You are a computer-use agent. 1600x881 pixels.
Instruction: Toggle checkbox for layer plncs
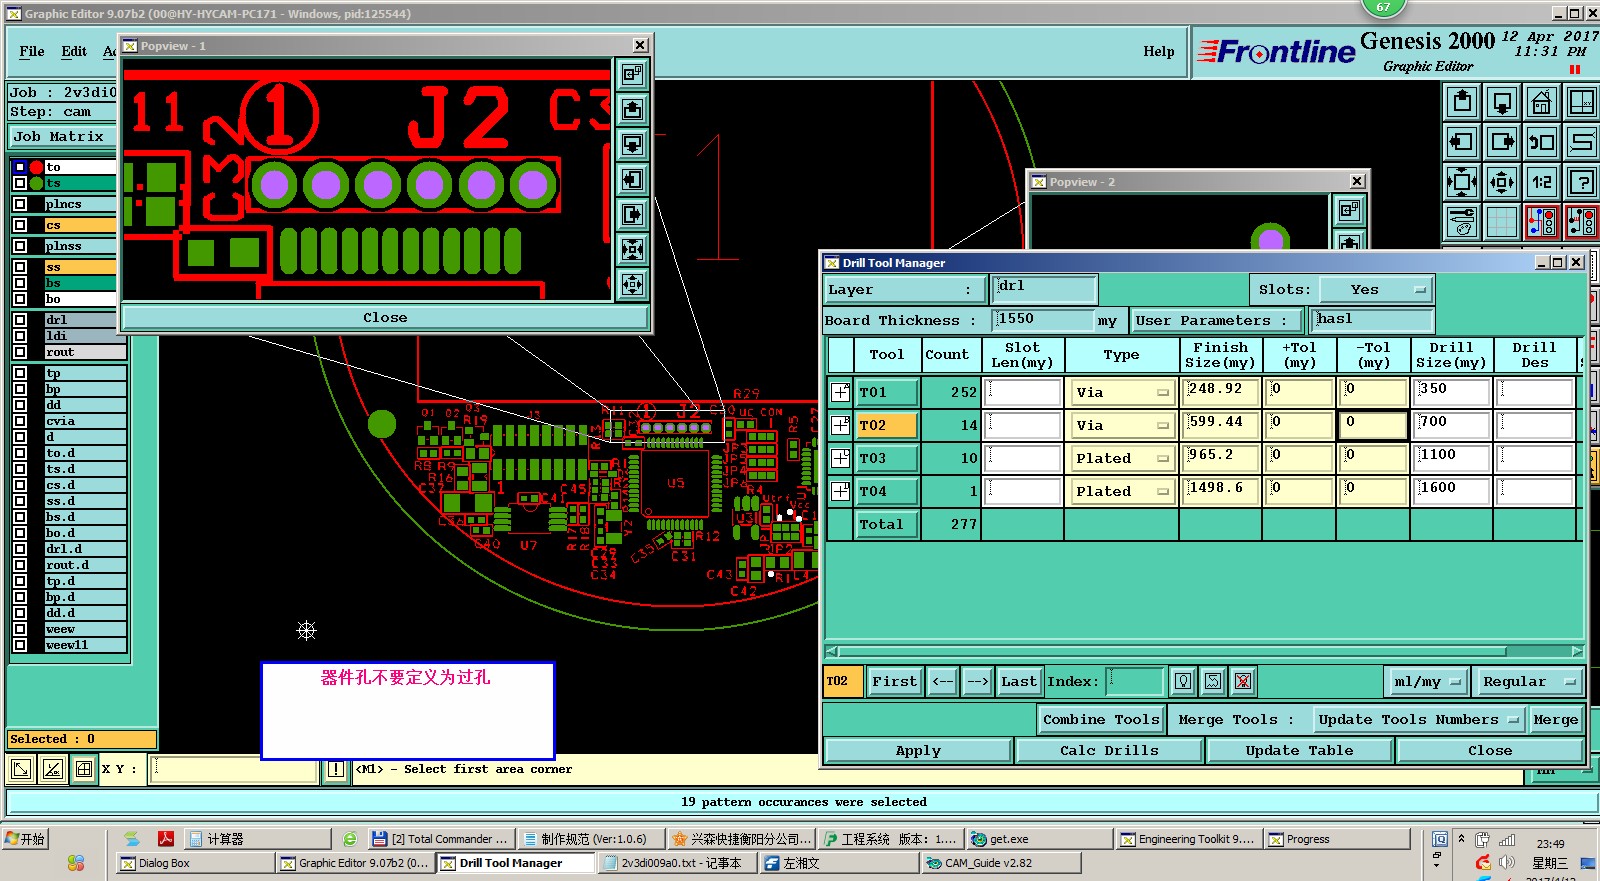click(x=20, y=204)
